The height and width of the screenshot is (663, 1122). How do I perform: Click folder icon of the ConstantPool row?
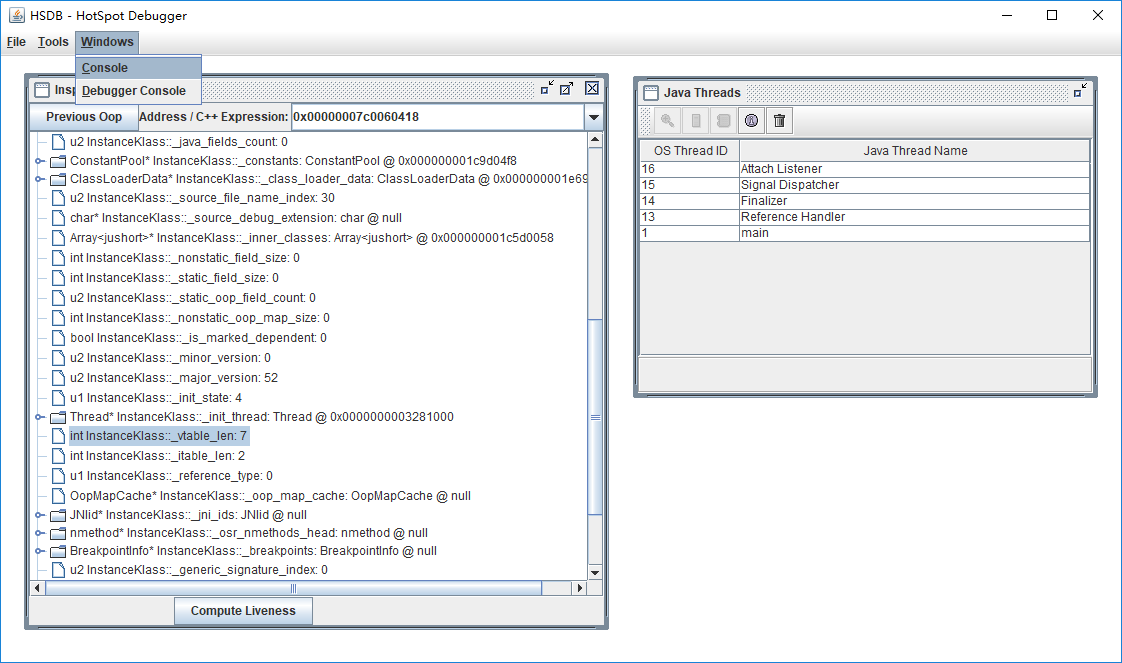click(58, 161)
